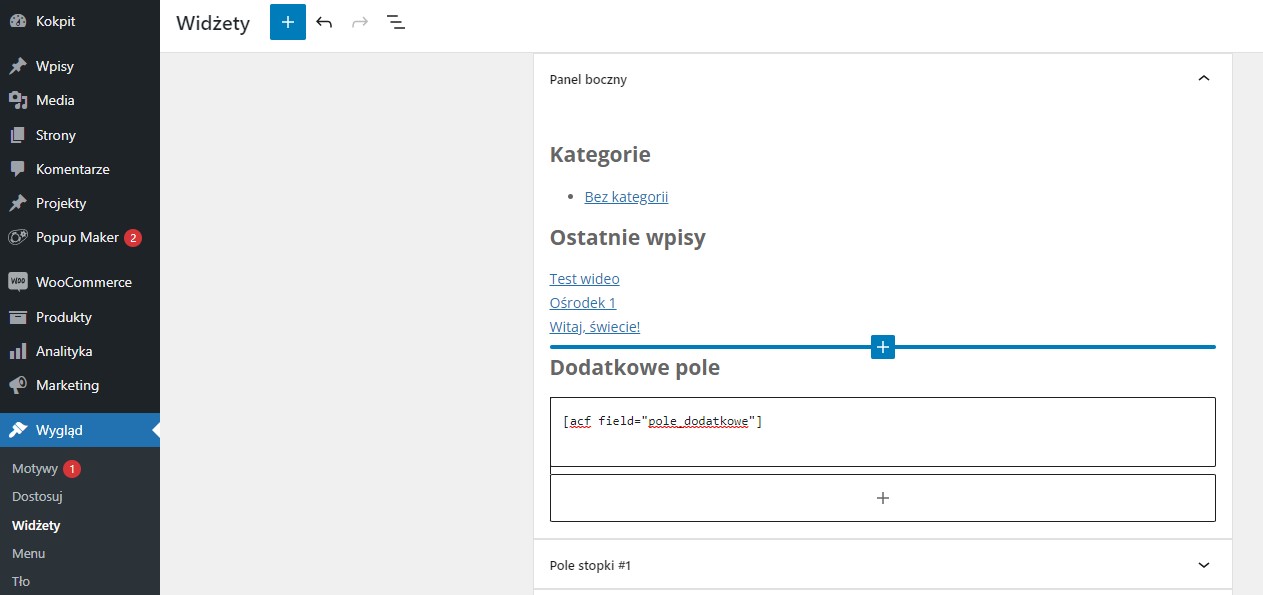Click the Marketing megaphone icon
Screen dimensions: 1263x595
[x=18, y=385]
